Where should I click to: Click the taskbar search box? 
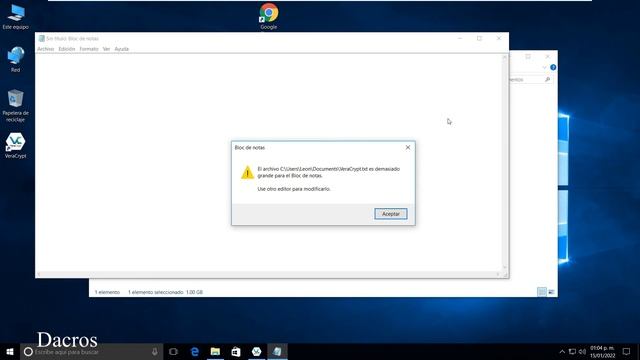tap(91, 351)
